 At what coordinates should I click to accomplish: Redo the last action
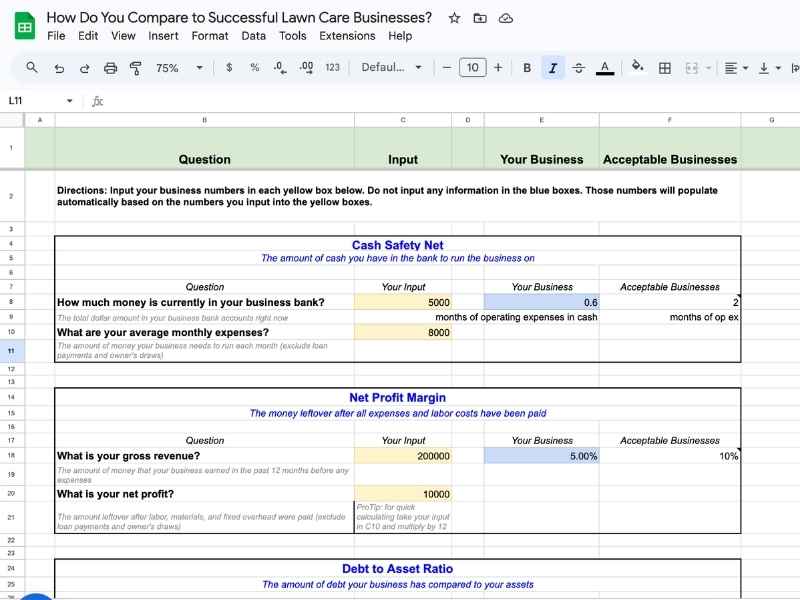point(85,68)
